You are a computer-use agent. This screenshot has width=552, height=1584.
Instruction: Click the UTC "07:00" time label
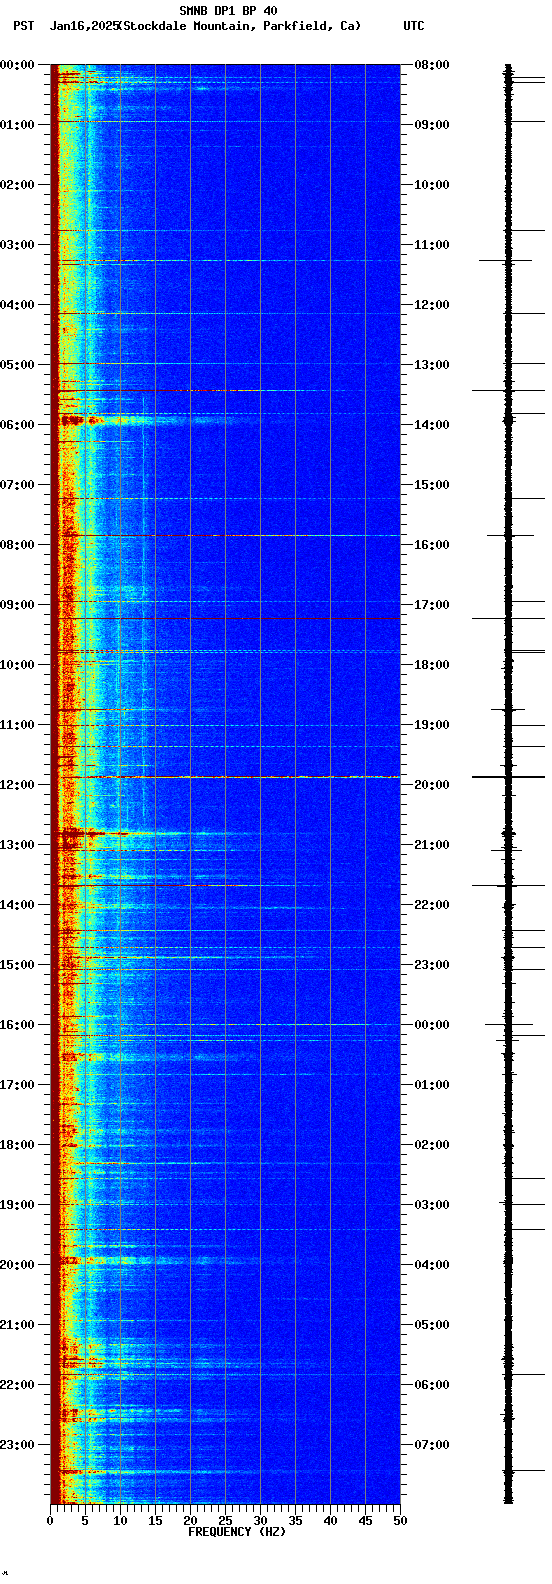[432, 1445]
